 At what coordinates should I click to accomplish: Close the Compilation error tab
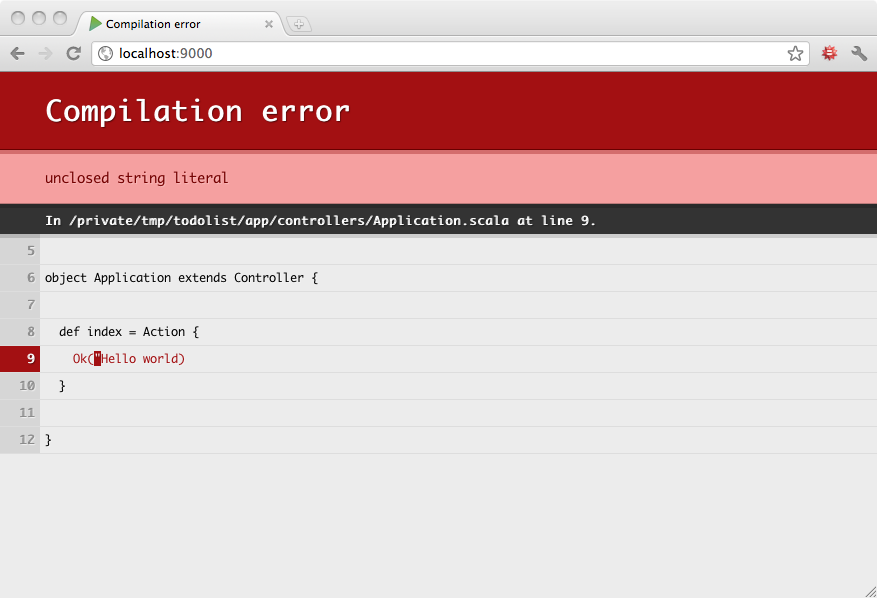click(x=269, y=24)
